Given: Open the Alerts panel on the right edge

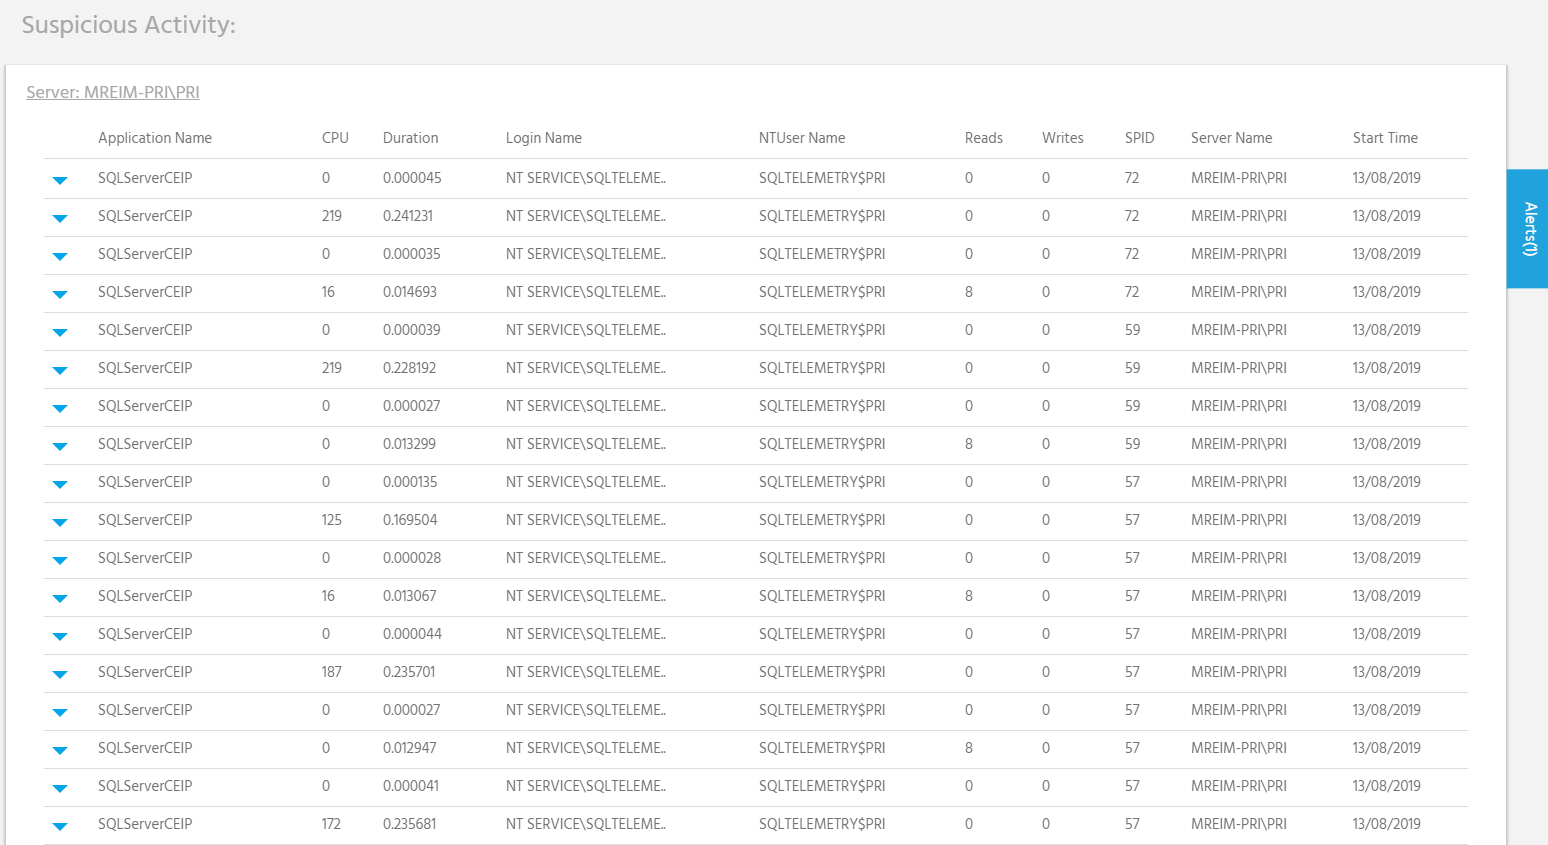Looking at the screenshot, I should 1528,228.
